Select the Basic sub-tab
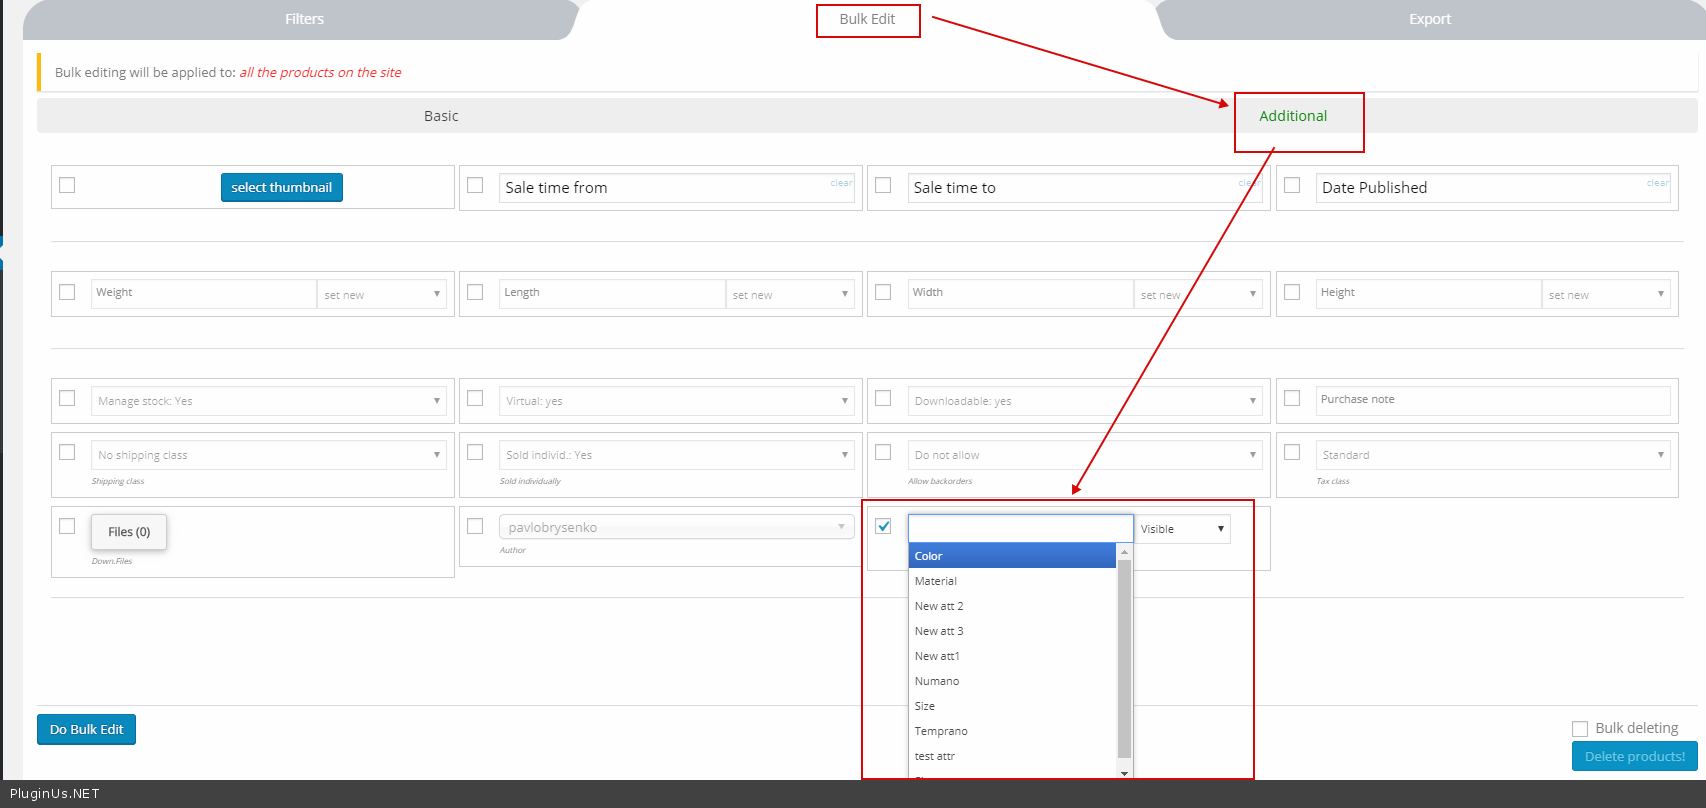 click(441, 116)
